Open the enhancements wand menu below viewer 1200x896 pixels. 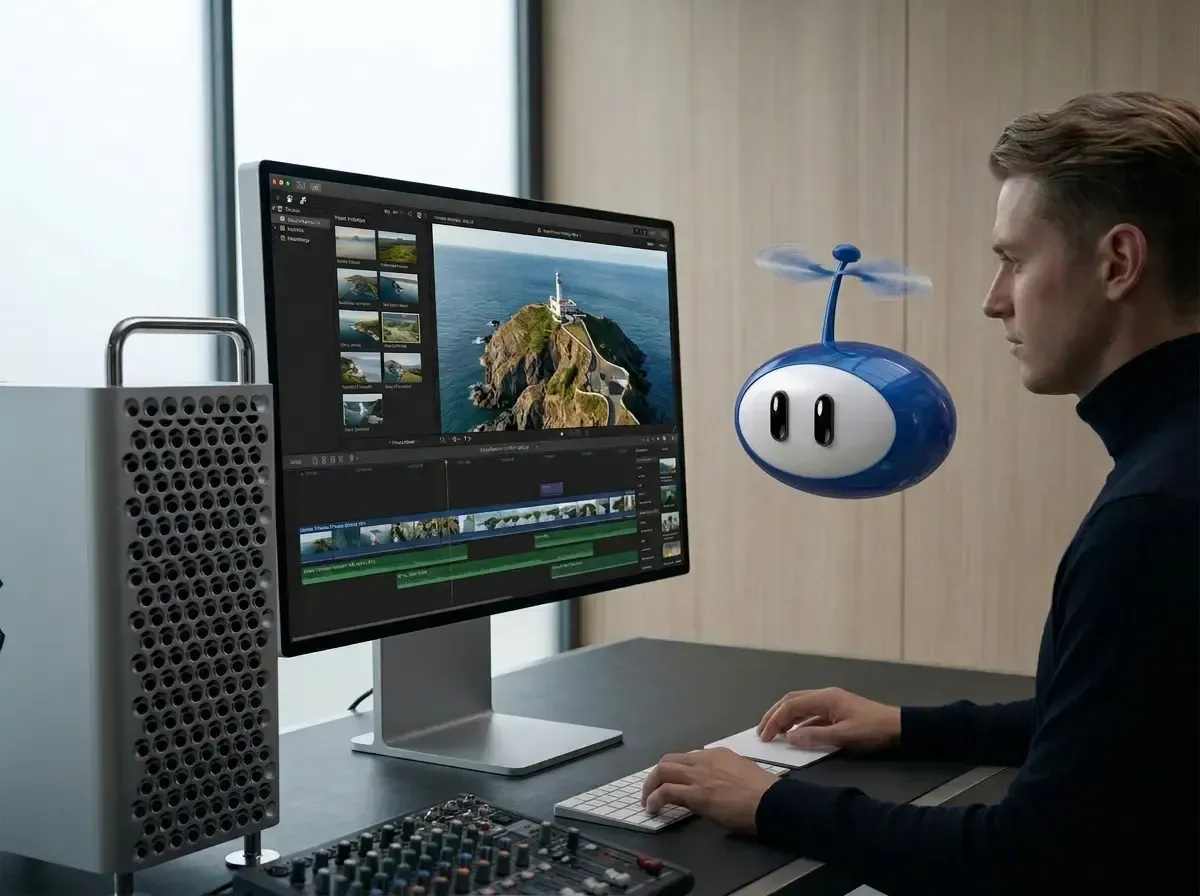[x=455, y=439]
